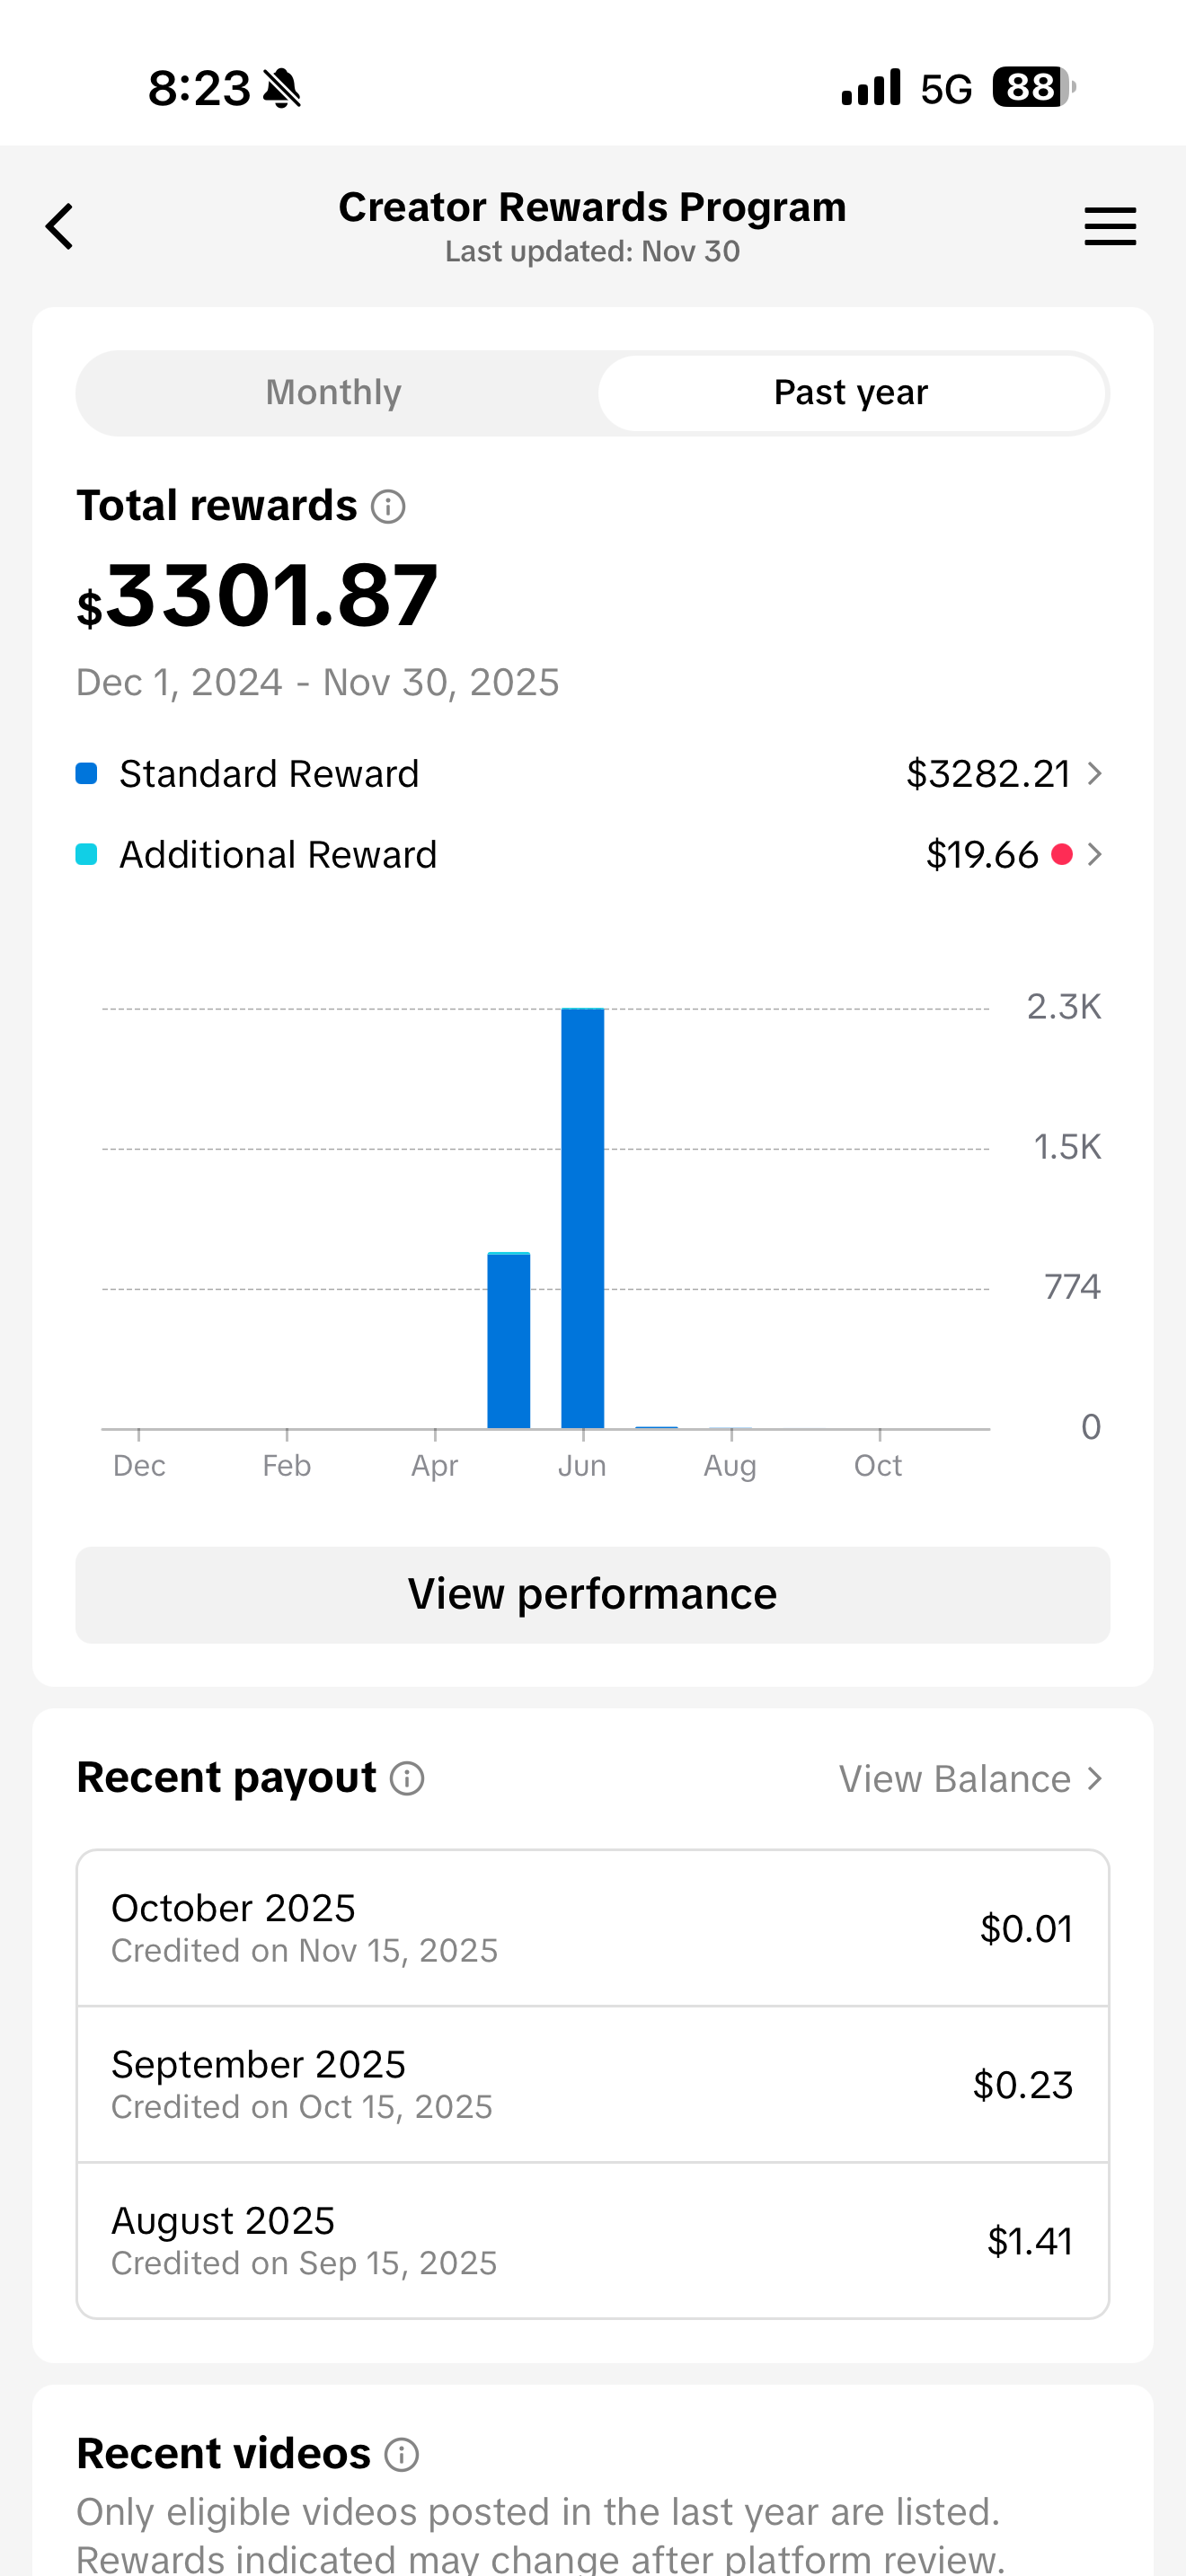Open the September 2025 payout entry

[x=593, y=2084]
